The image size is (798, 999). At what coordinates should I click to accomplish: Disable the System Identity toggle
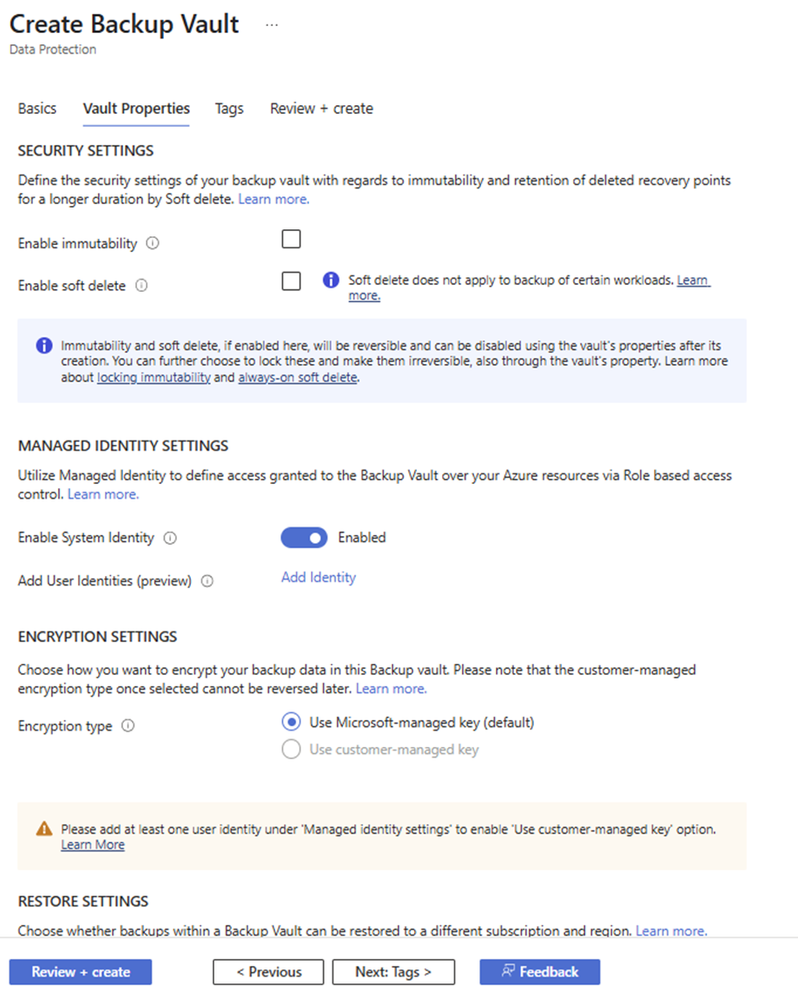(304, 538)
